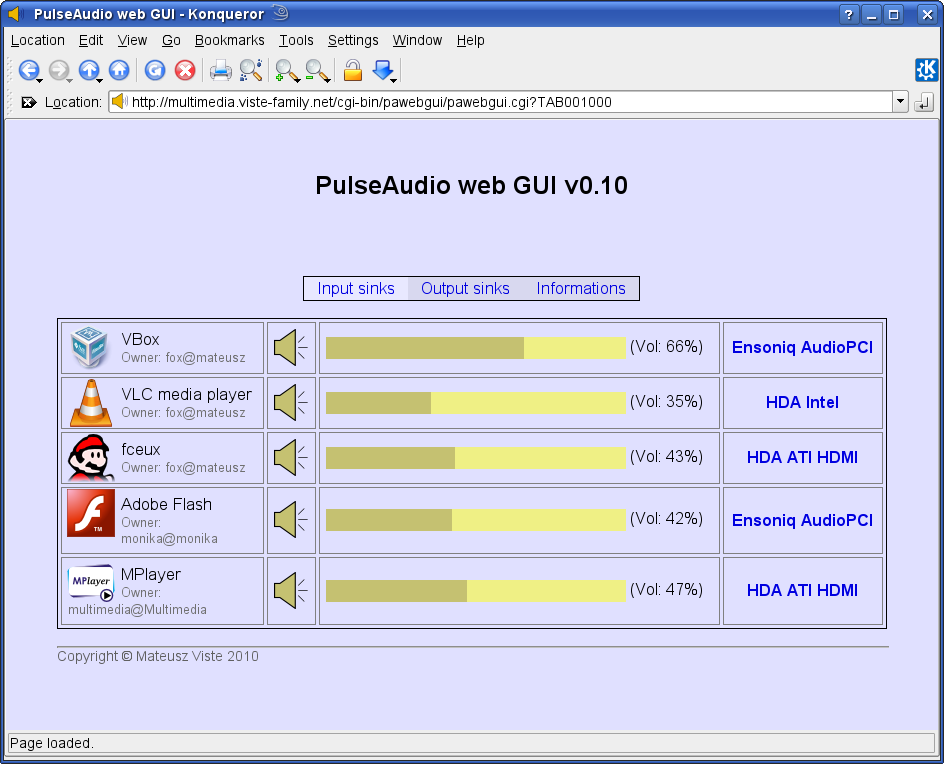944x764 pixels.
Task: Switch to the Output sinks tab
Action: [x=465, y=288]
